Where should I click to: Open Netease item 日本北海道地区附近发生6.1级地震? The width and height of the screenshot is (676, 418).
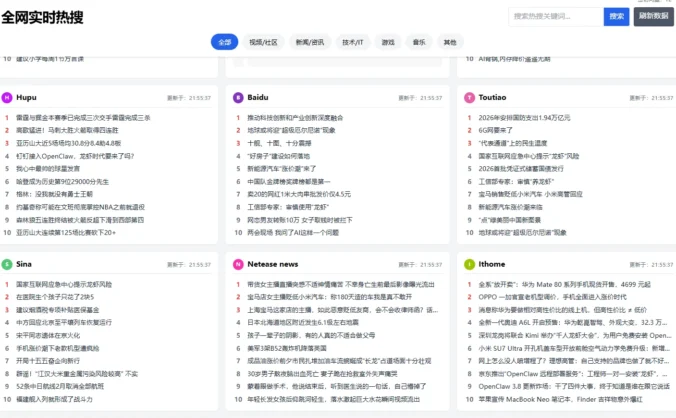point(303,322)
